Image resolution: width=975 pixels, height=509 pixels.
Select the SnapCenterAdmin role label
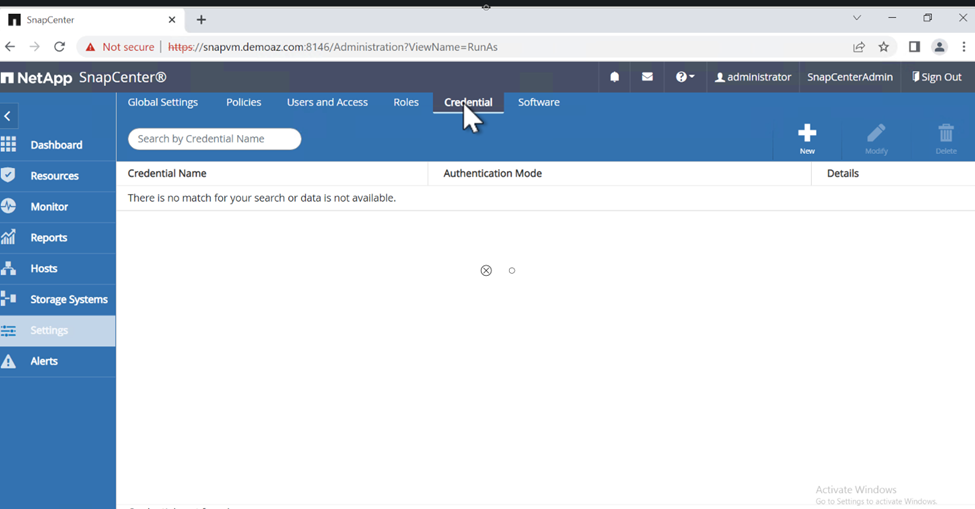click(x=850, y=77)
